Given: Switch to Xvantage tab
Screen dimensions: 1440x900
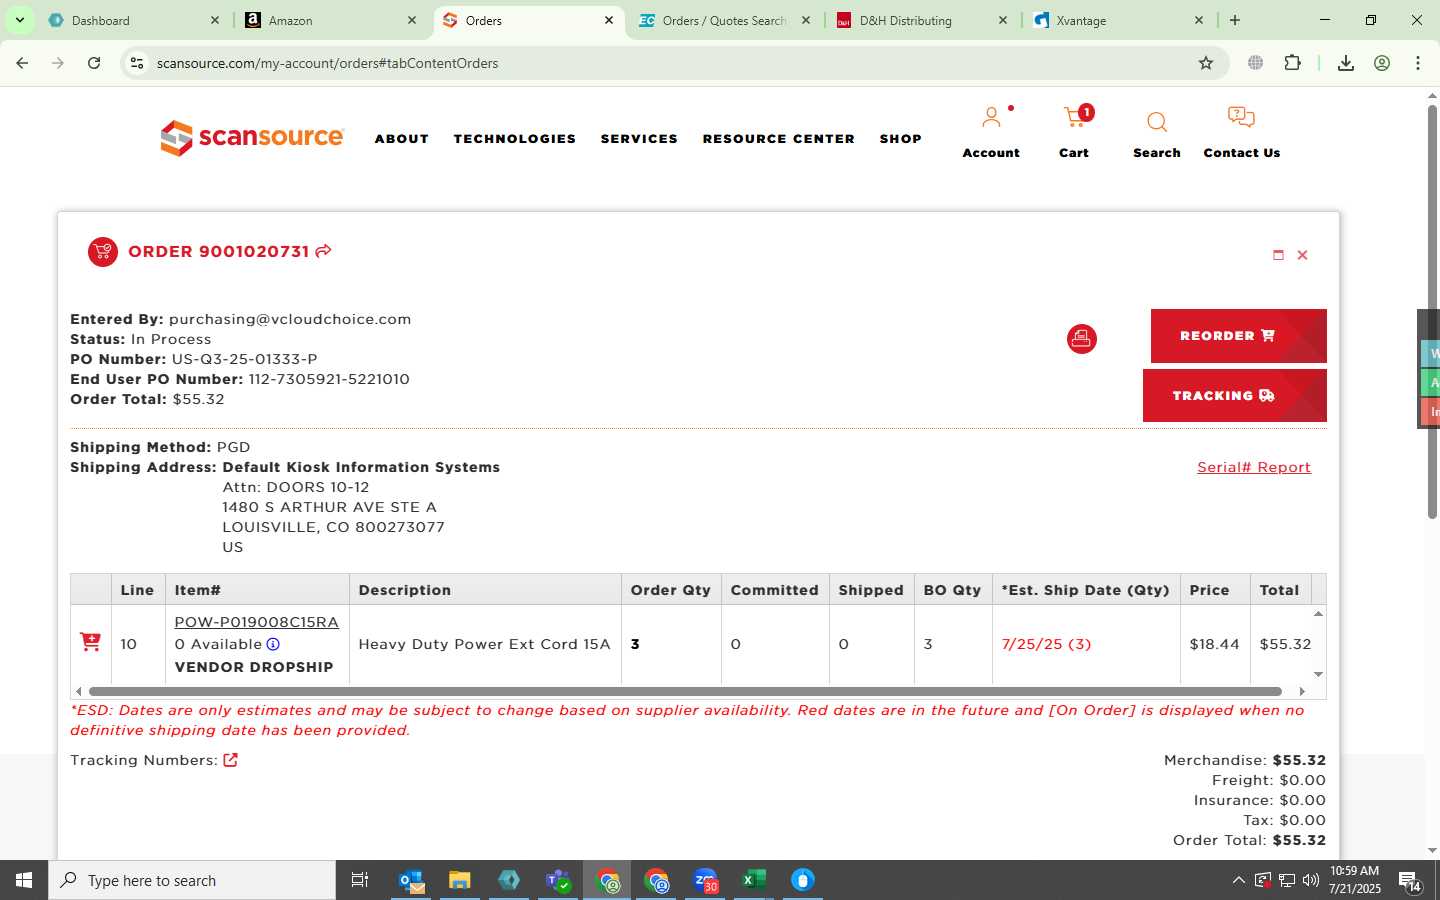Looking at the screenshot, I should (1118, 20).
